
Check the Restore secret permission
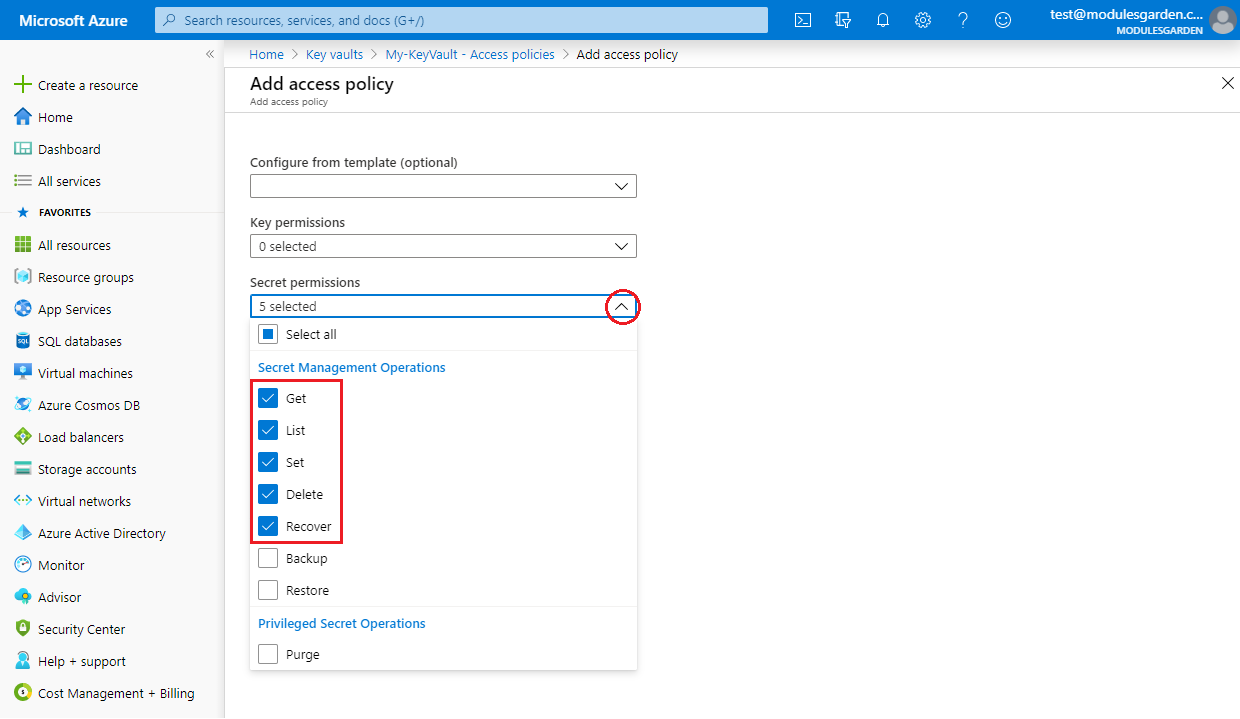click(x=268, y=590)
